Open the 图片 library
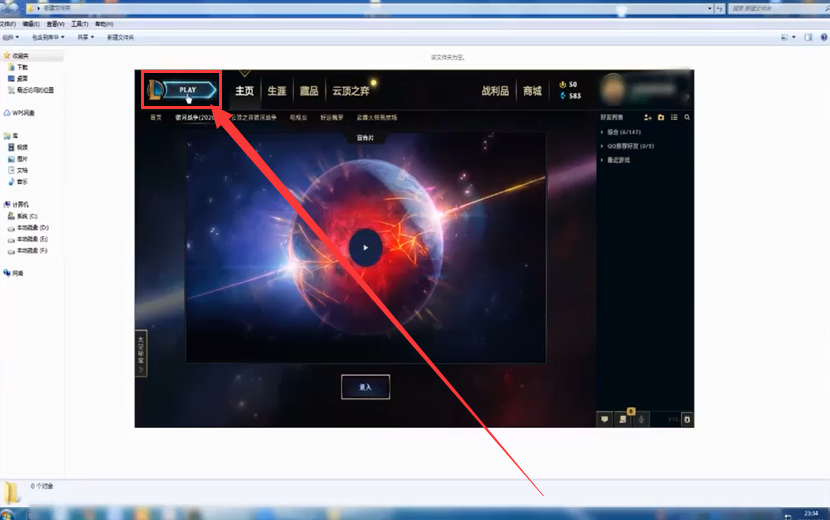 pyautogui.click(x=22, y=159)
